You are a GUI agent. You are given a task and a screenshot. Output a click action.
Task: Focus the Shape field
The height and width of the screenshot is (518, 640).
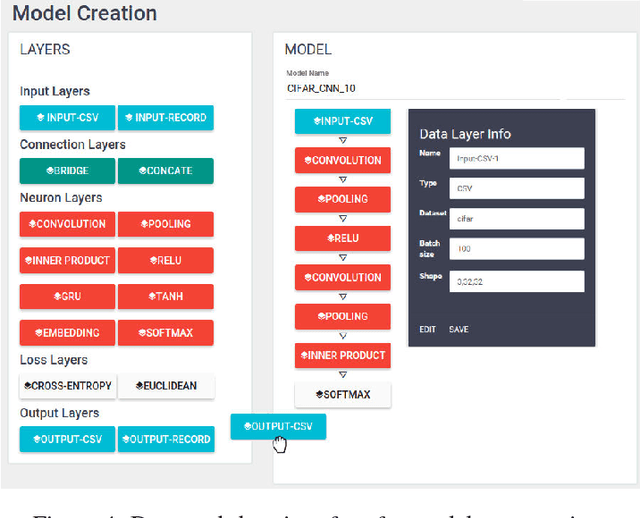click(x=517, y=282)
